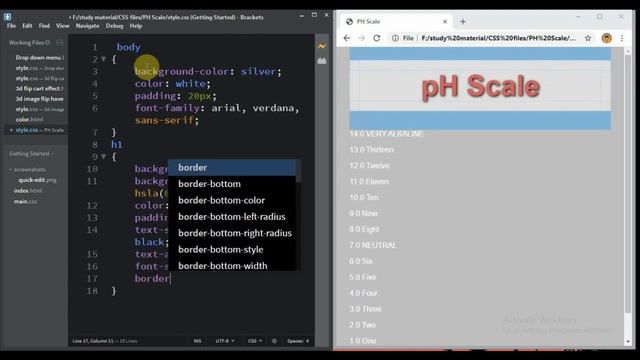Open quick-edit.png in file tree
Image resolution: width=640 pixels, height=360 pixels.
point(37,180)
